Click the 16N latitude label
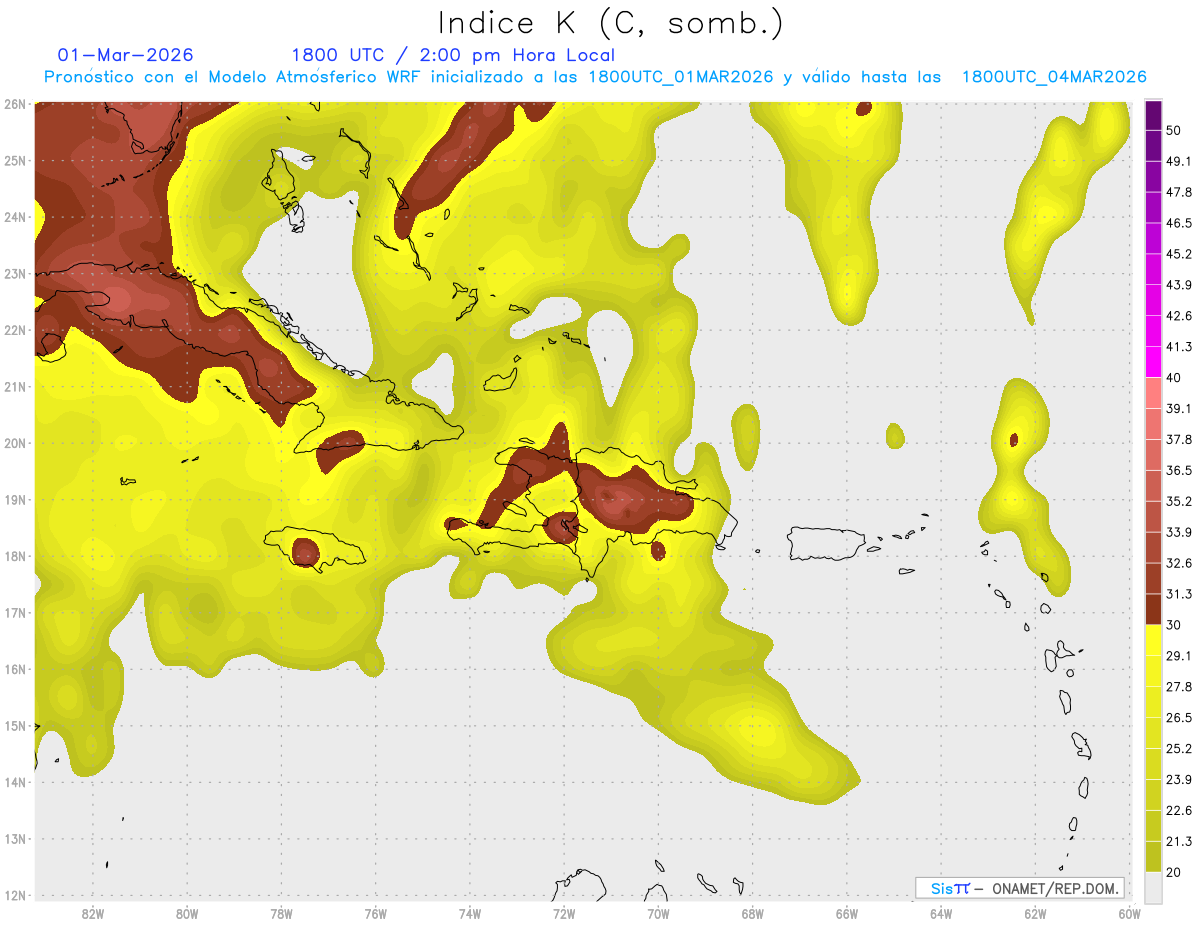The width and height of the screenshot is (1200, 927). (15, 669)
